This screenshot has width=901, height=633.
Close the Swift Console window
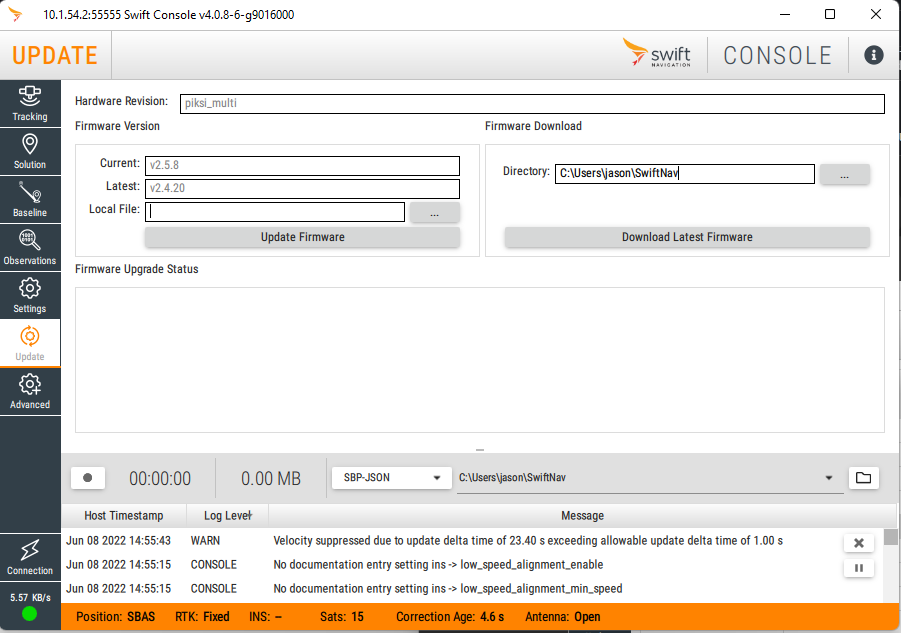(876, 14)
